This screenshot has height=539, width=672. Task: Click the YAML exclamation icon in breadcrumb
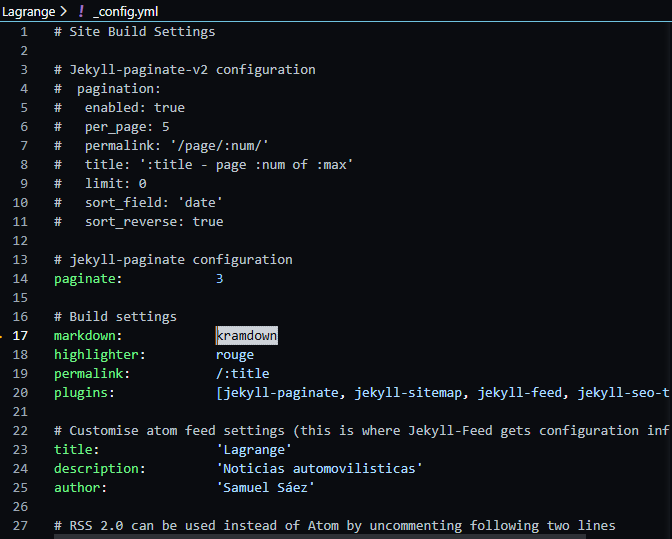point(80,11)
